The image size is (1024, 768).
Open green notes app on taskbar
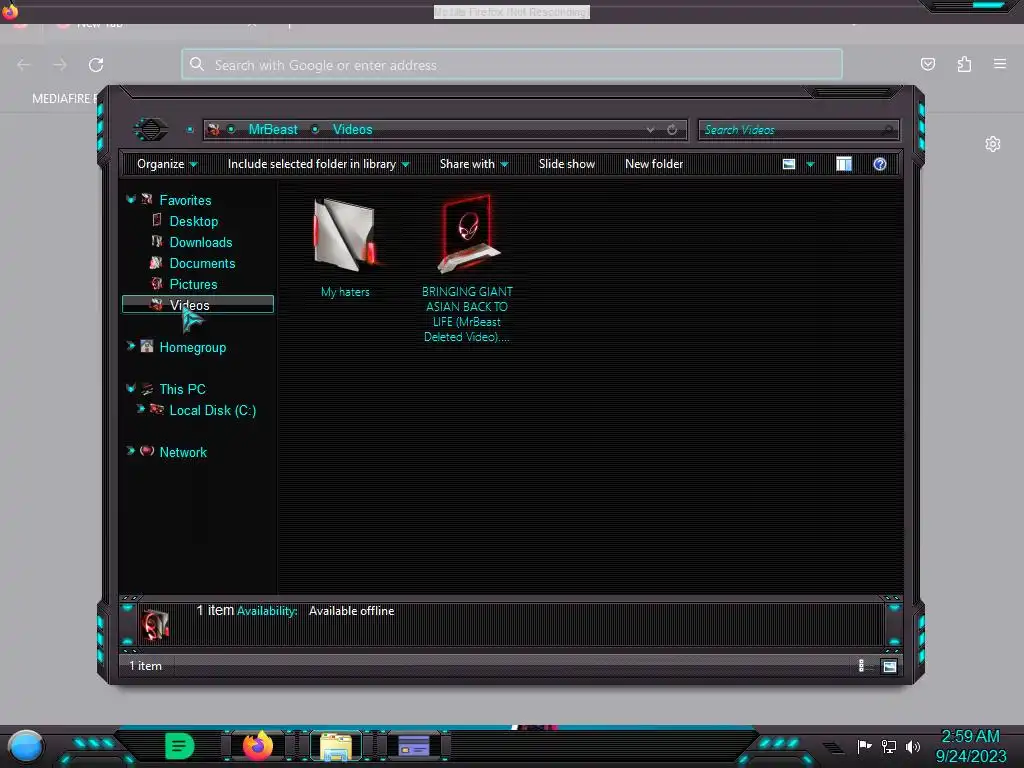(x=179, y=745)
